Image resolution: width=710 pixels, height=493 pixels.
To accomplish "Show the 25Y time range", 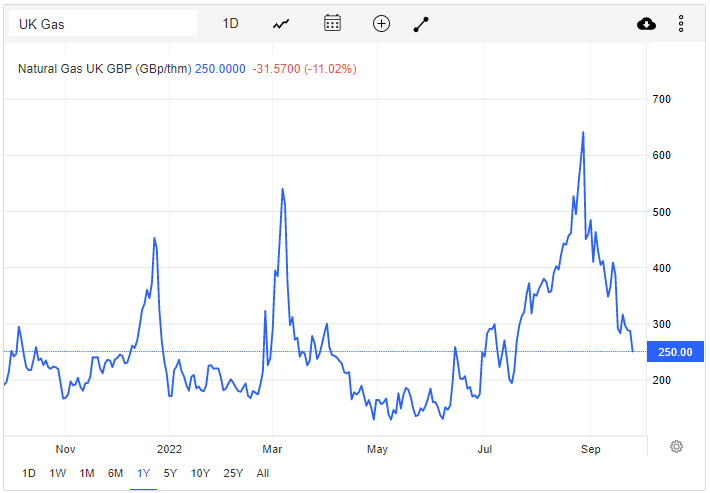I will (233, 473).
